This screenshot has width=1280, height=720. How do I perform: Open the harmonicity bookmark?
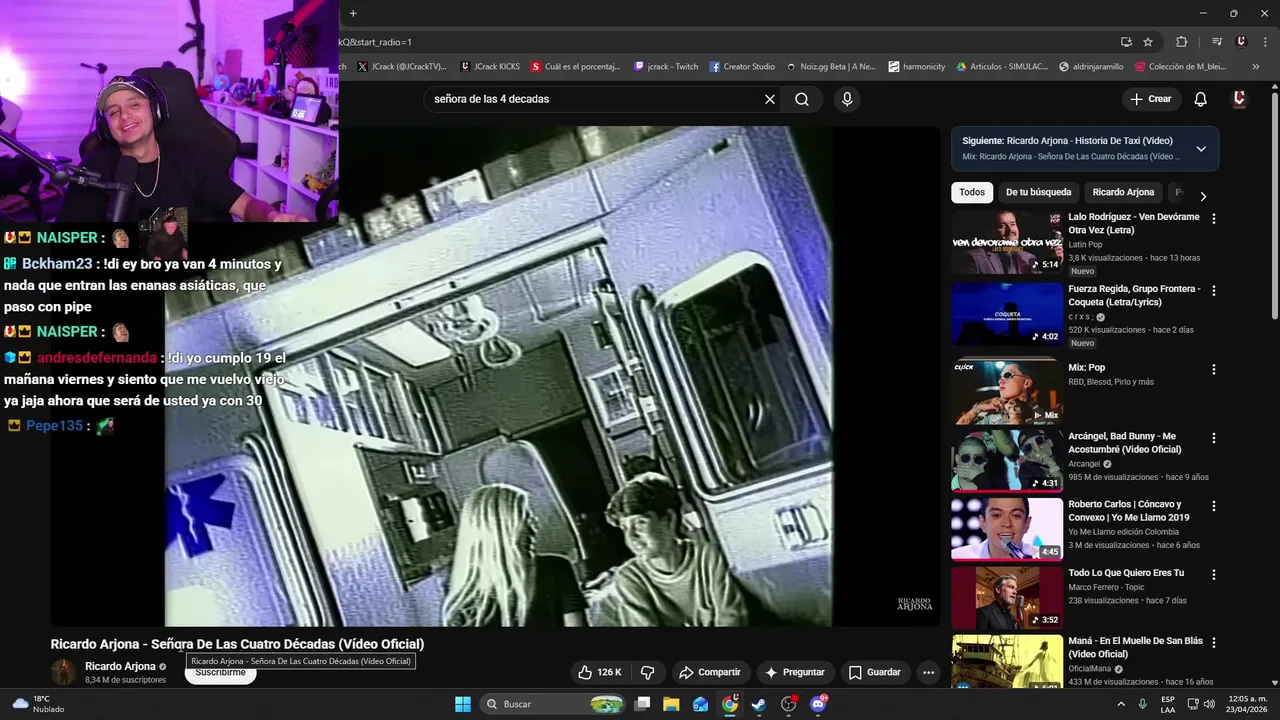[x=916, y=67]
